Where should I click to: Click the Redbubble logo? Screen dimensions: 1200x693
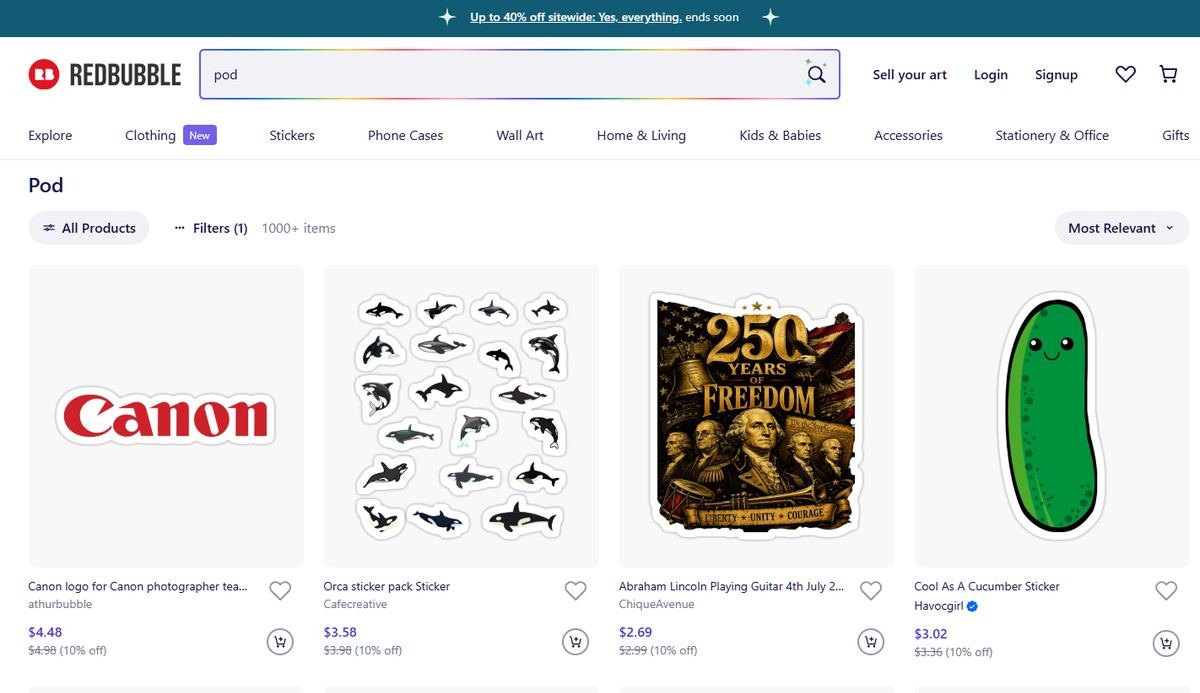click(x=105, y=74)
